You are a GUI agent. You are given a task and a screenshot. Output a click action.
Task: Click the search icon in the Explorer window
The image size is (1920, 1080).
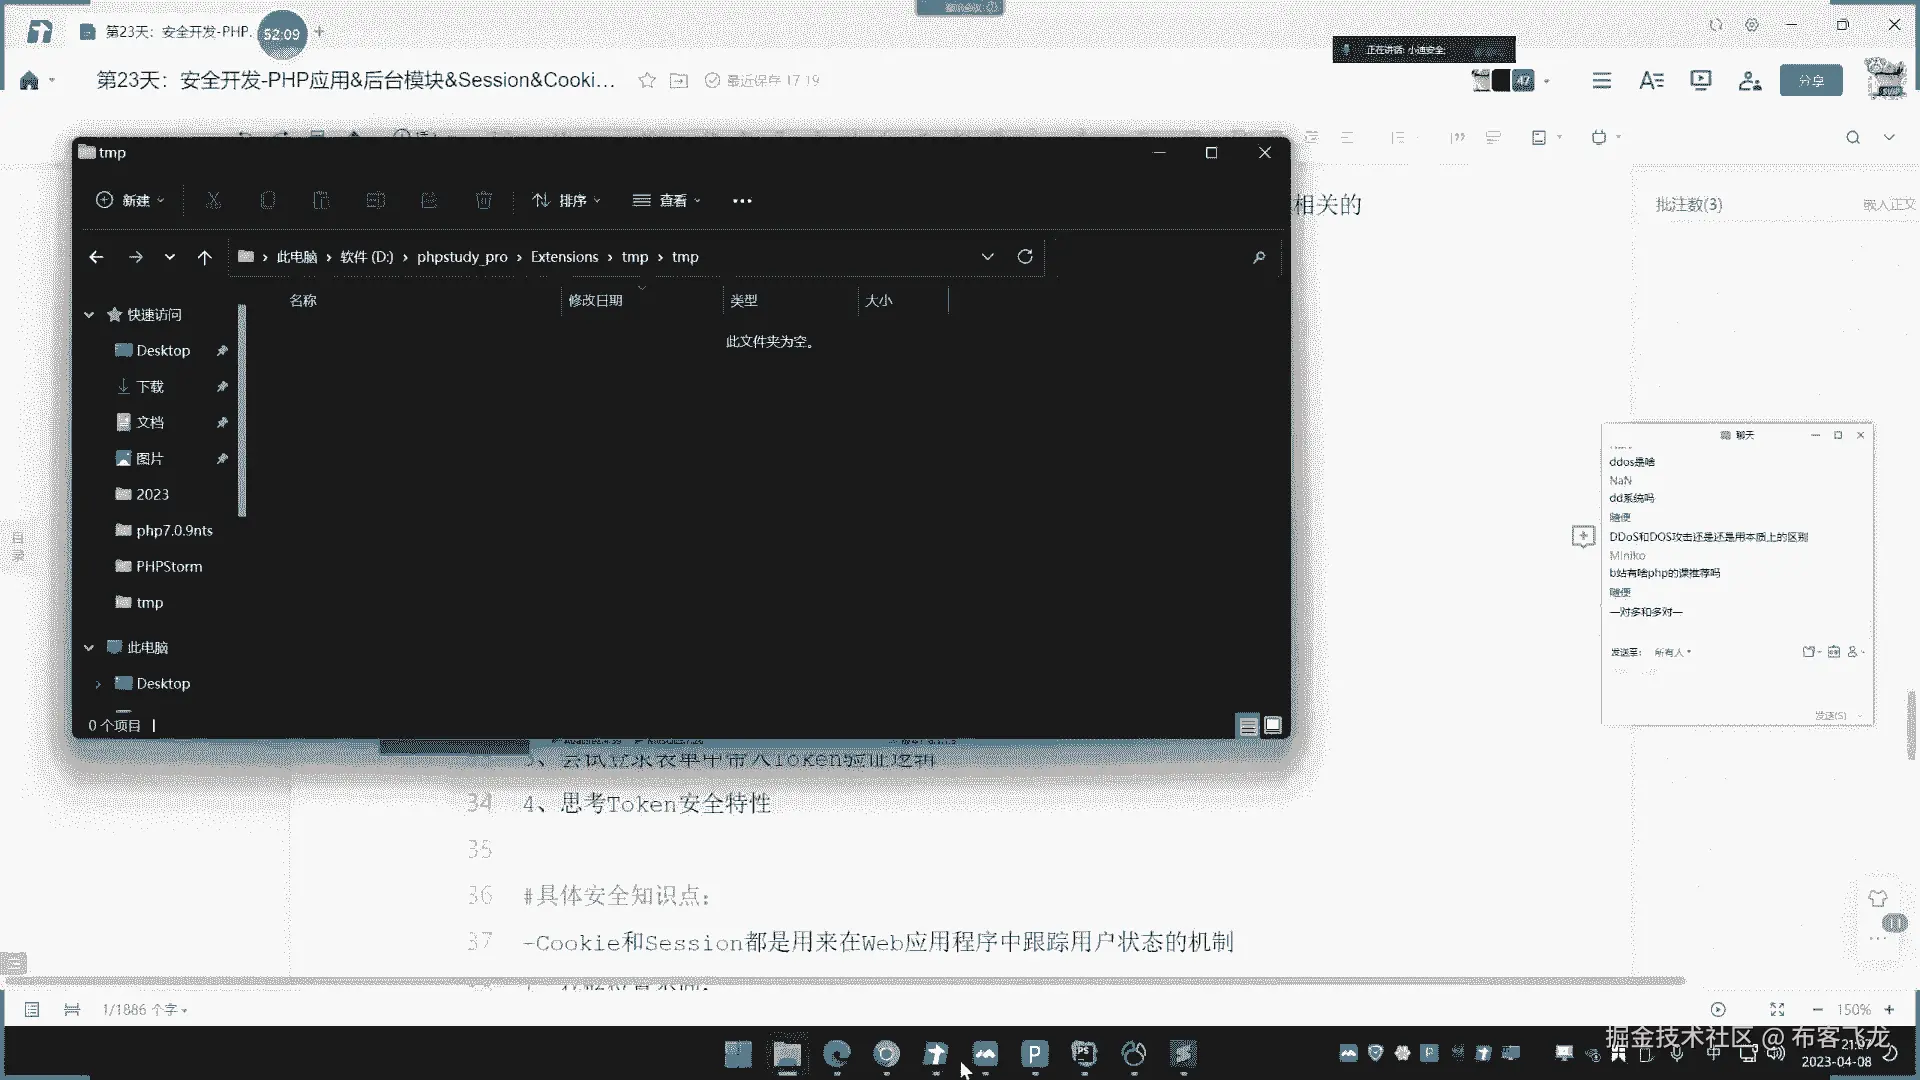1259,257
